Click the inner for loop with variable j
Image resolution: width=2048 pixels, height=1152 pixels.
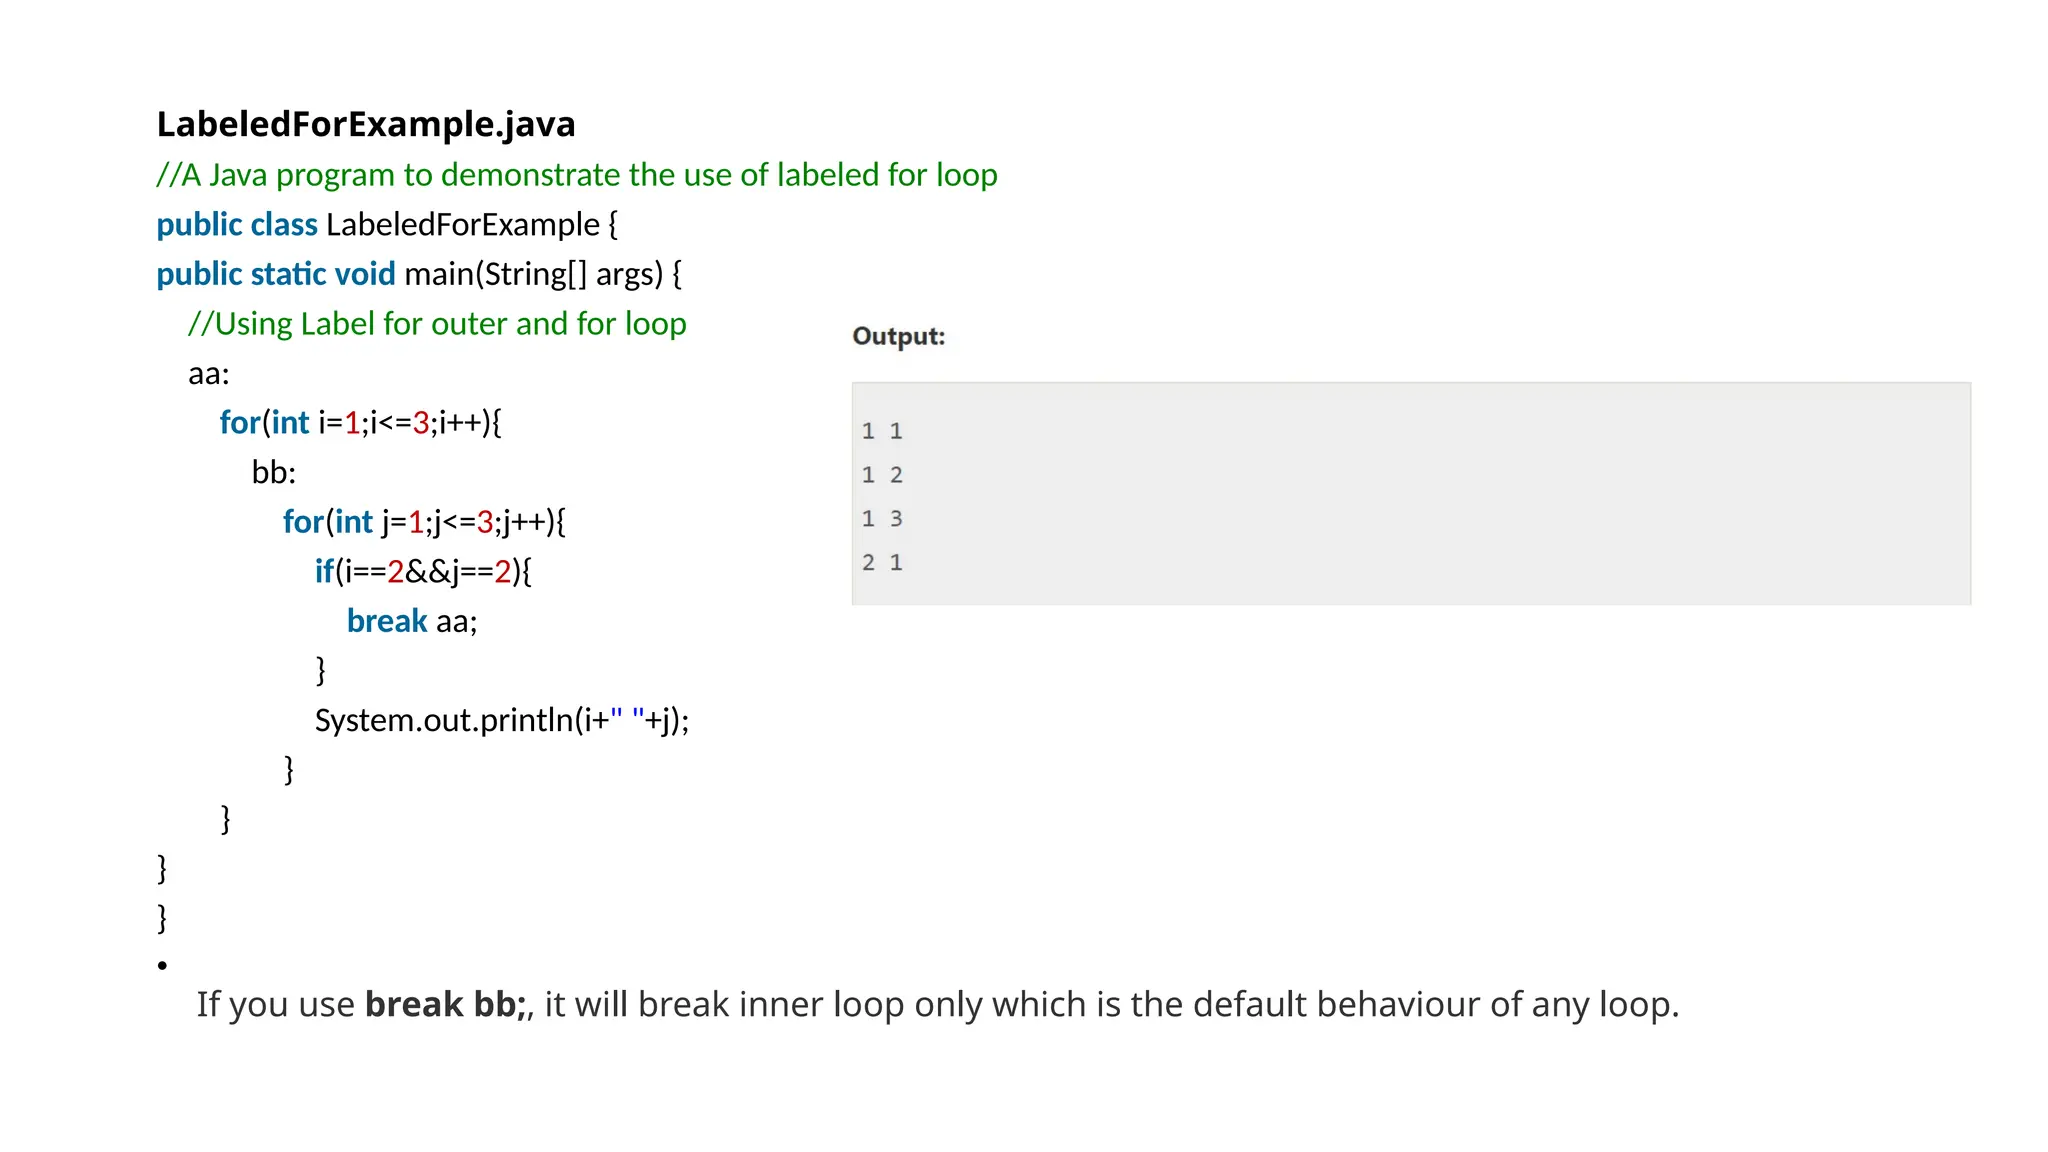tap(424, 522)
